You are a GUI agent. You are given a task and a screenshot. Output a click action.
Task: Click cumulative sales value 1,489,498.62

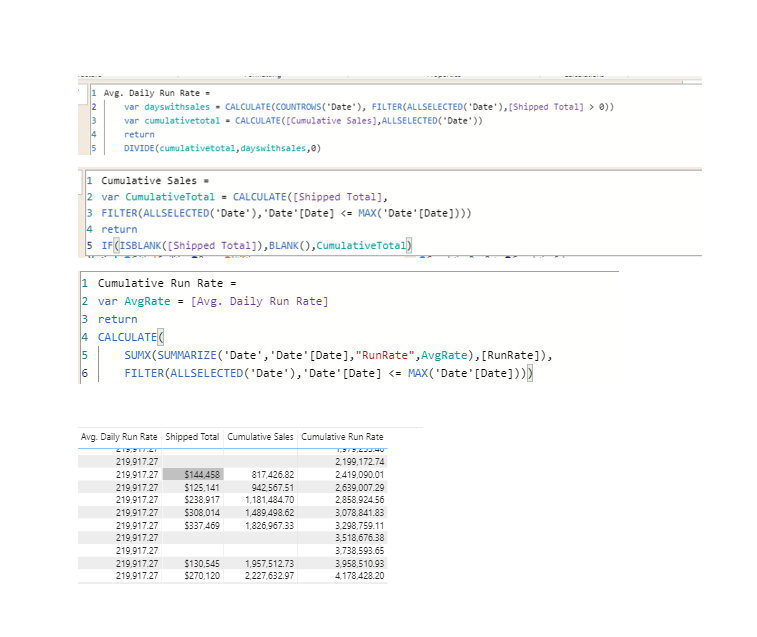(269, 512)
